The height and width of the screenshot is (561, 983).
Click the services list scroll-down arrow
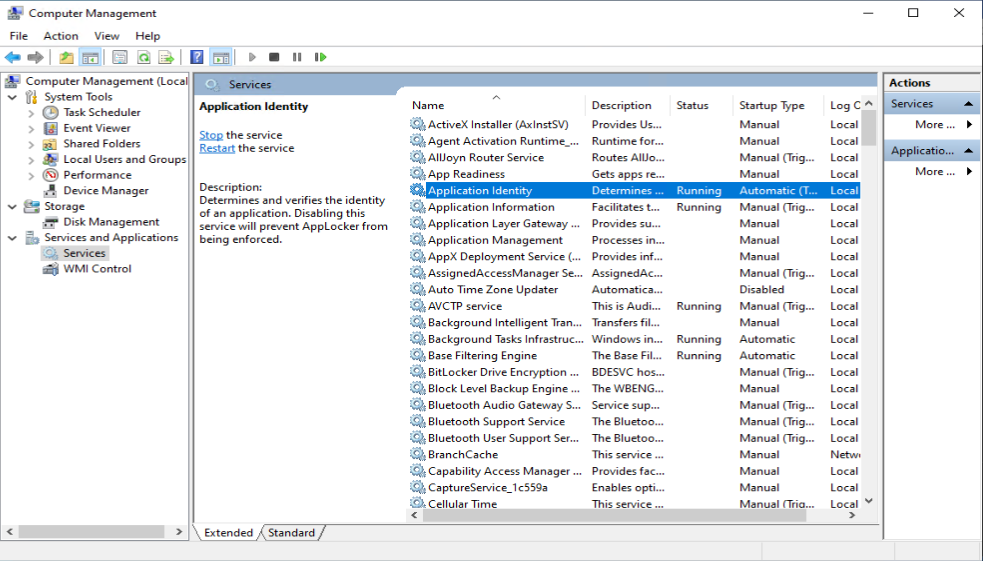pos(868,501)
